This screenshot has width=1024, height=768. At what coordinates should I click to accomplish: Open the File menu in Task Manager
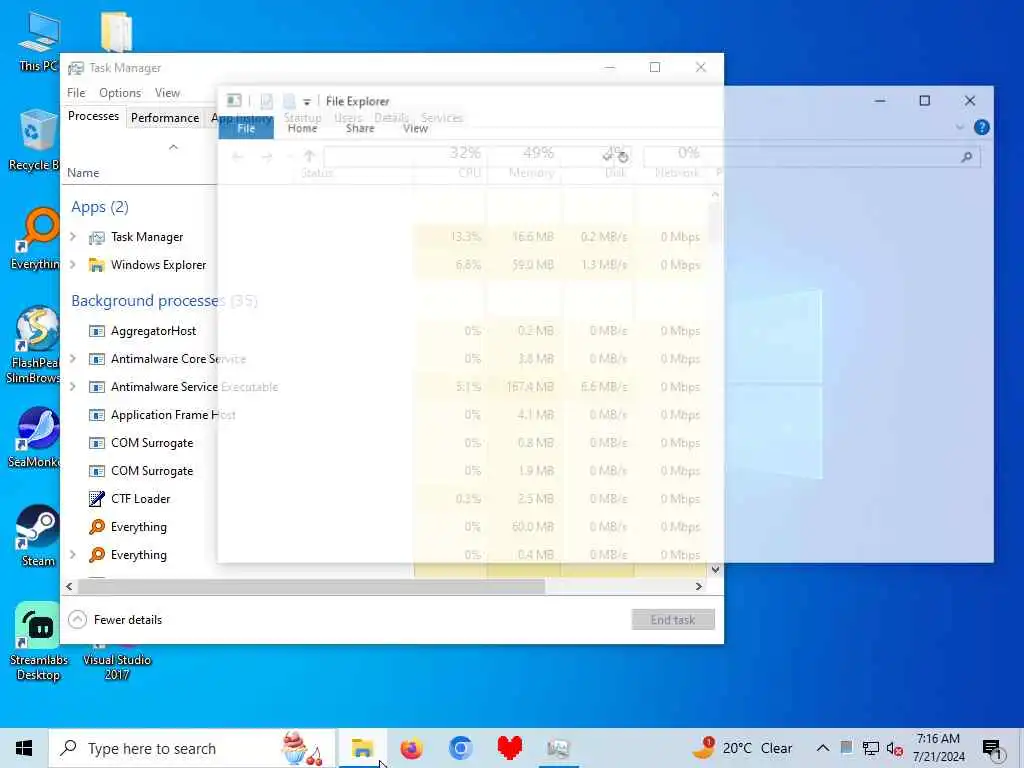[x=76, y=93]
